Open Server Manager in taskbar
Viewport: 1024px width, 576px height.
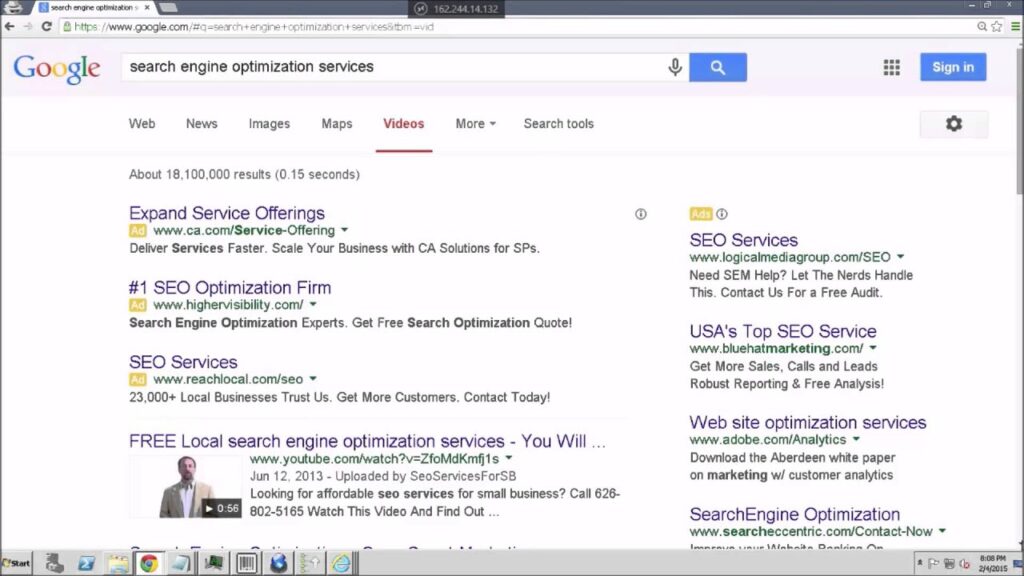click(54, 563)
